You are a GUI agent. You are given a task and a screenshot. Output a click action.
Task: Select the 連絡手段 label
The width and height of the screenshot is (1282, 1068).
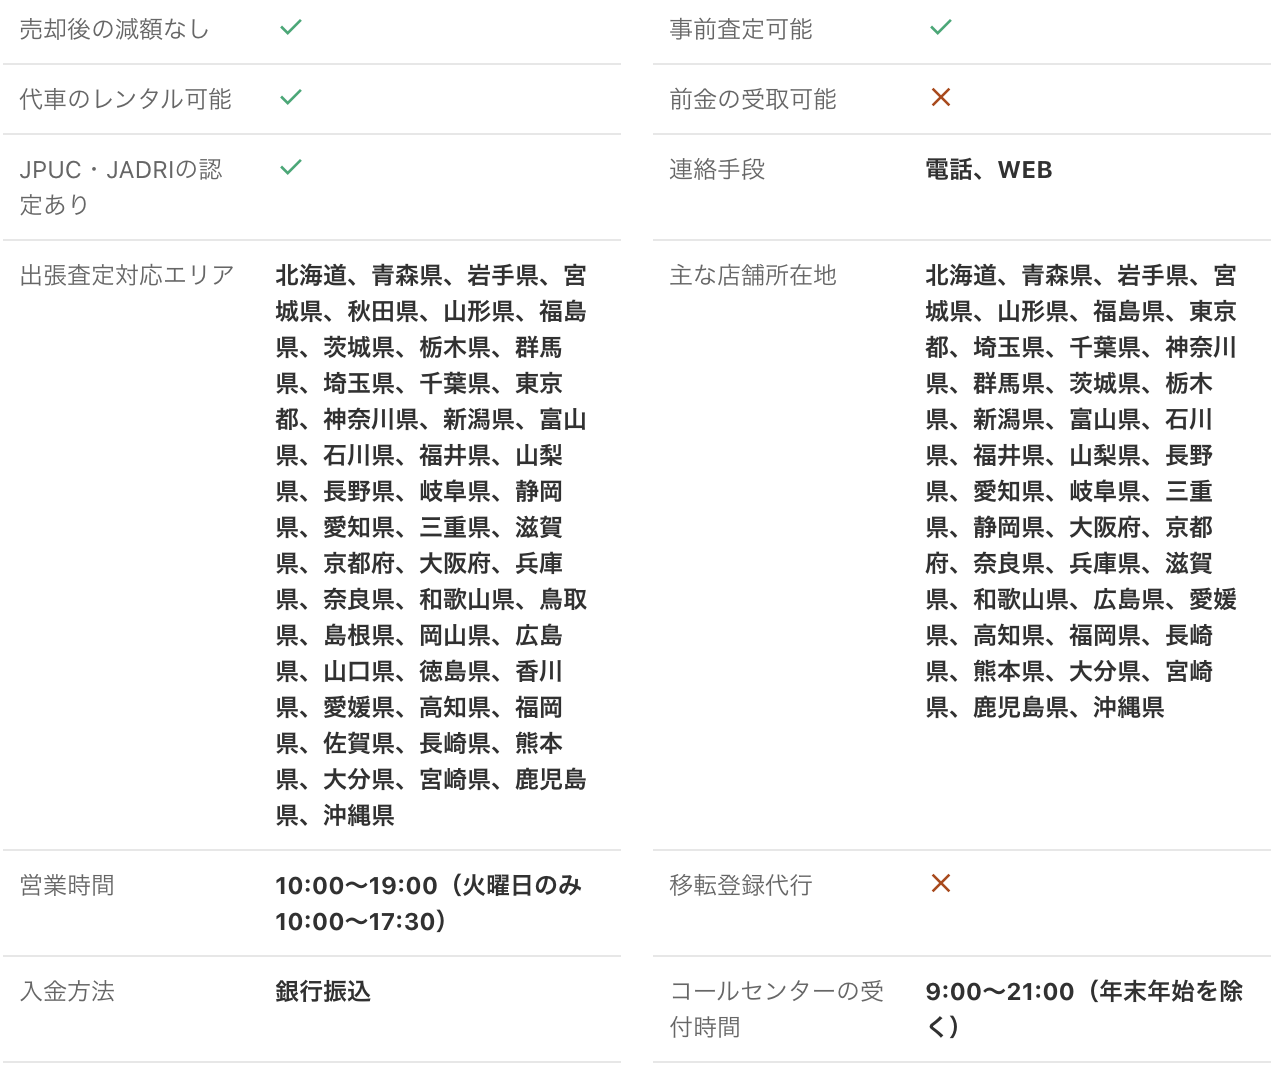[717, 170]
